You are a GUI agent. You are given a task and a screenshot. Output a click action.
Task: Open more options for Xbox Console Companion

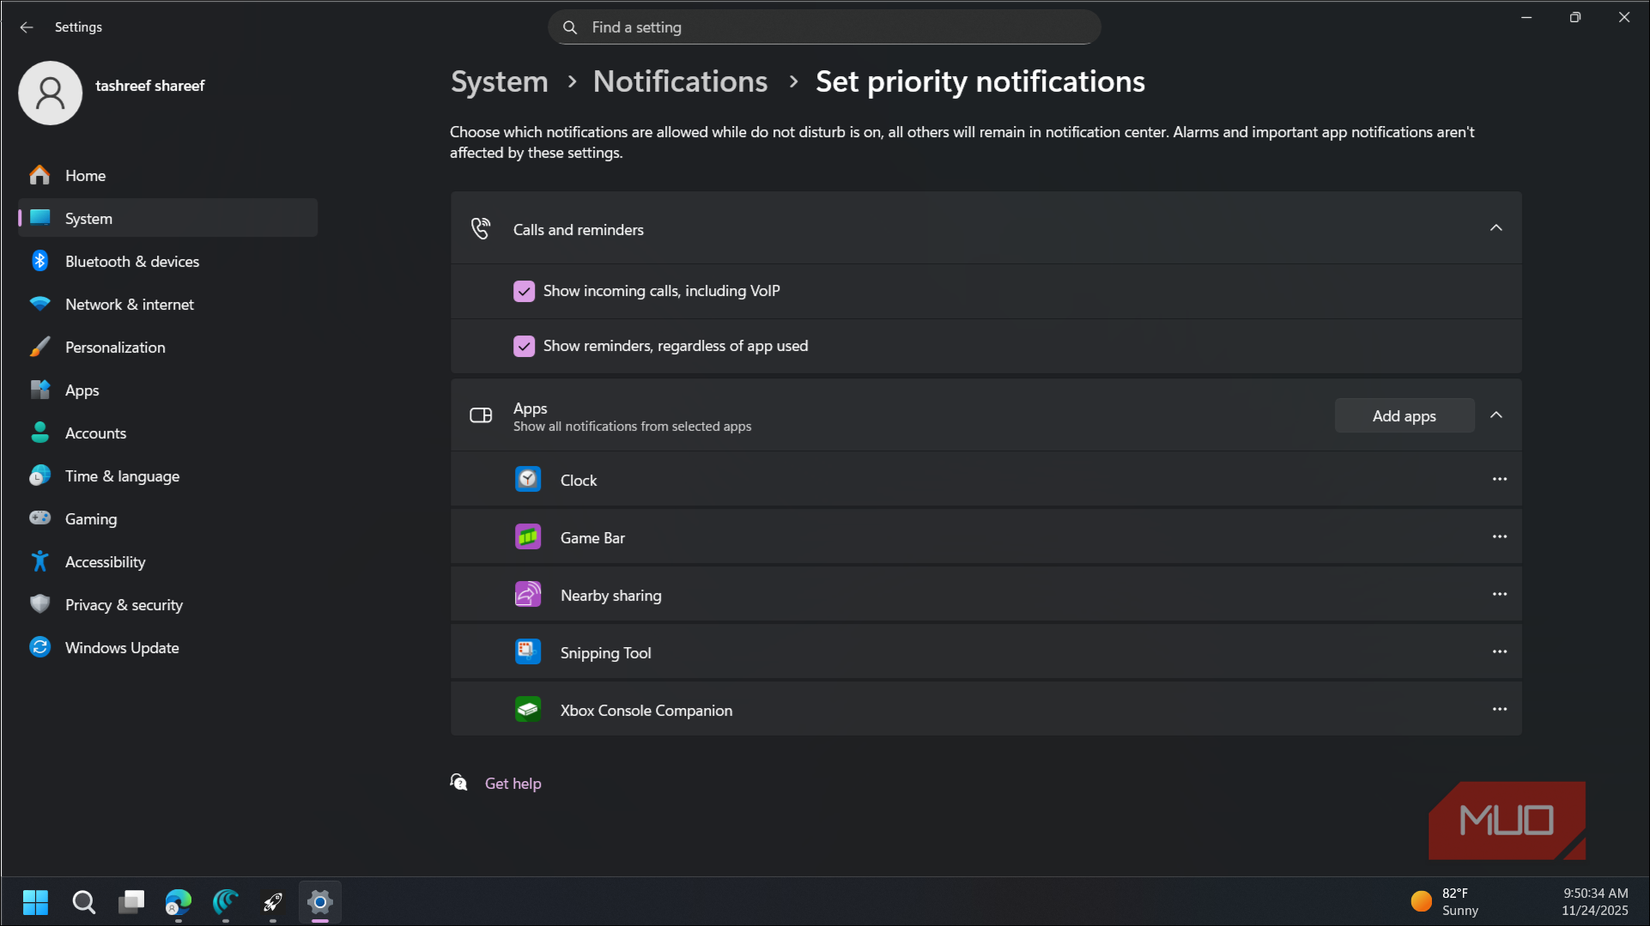[x=1499, y=708]
